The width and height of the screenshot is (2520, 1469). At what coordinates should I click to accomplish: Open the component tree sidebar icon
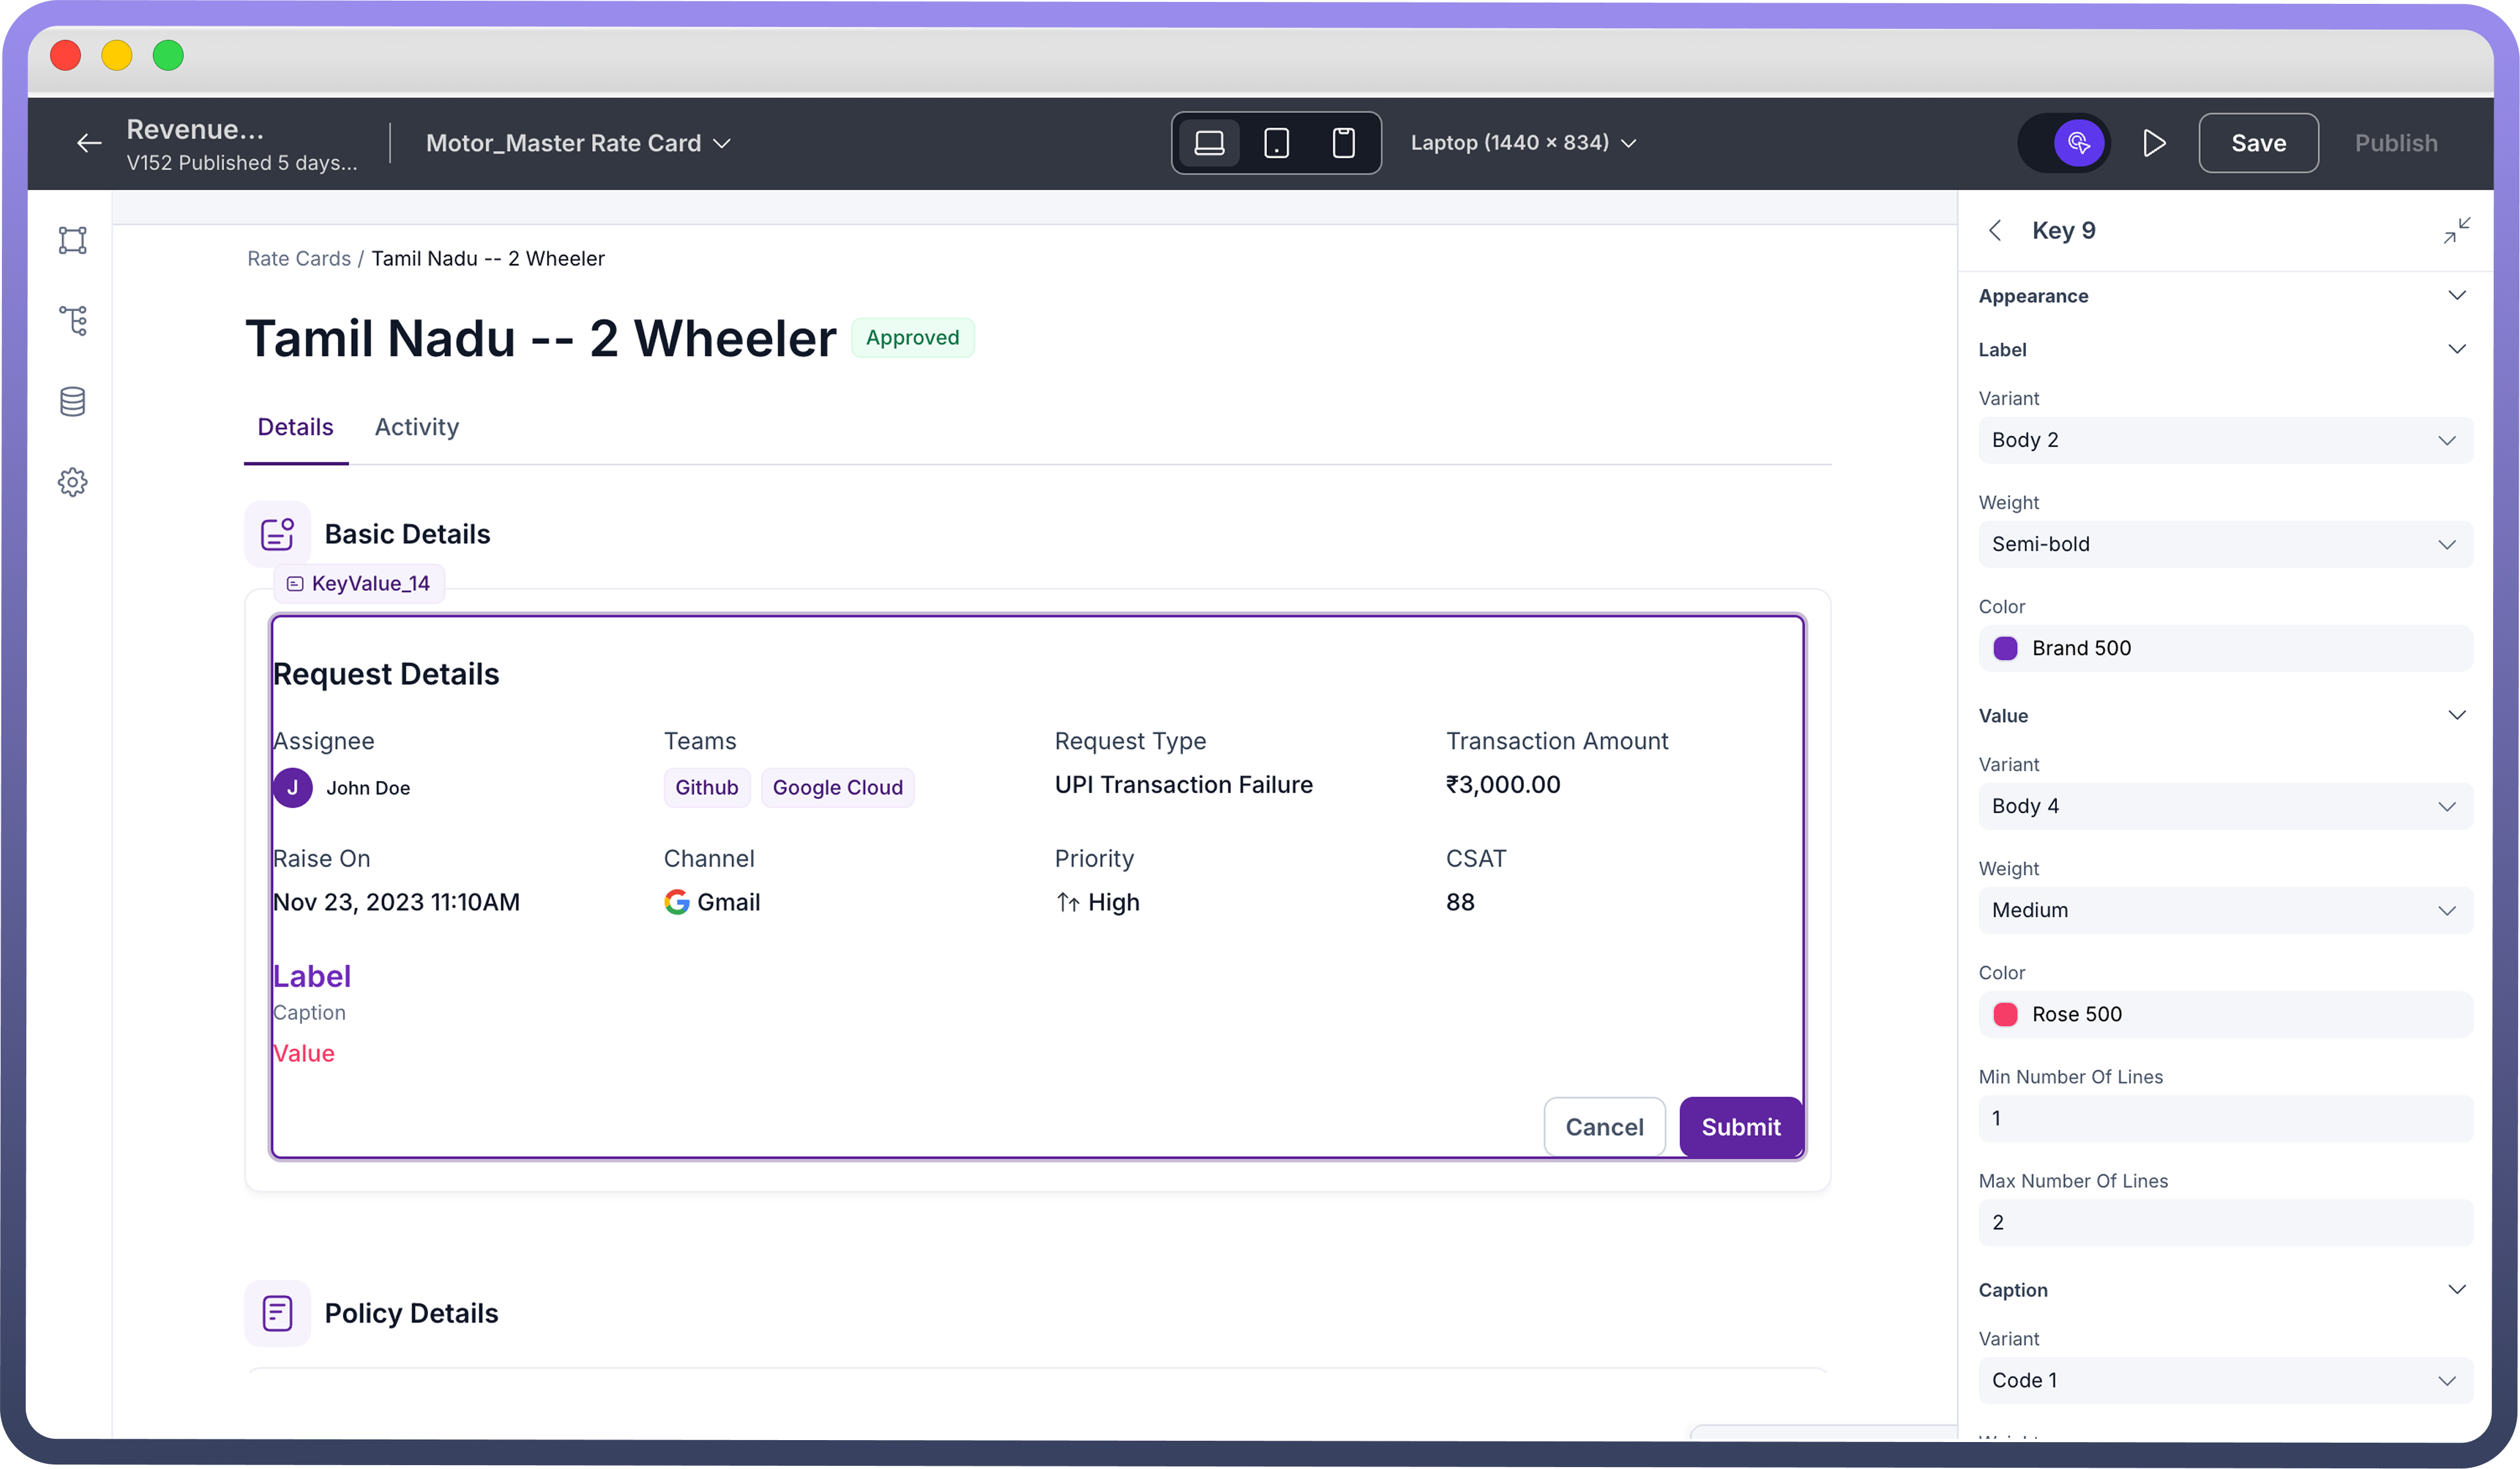tap(73, 321)
